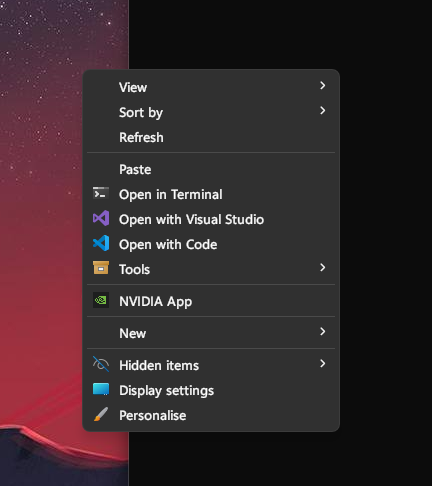Expand the Hidden items submenu chevron
Screen dimensions: 432x486
pos(322,363)
